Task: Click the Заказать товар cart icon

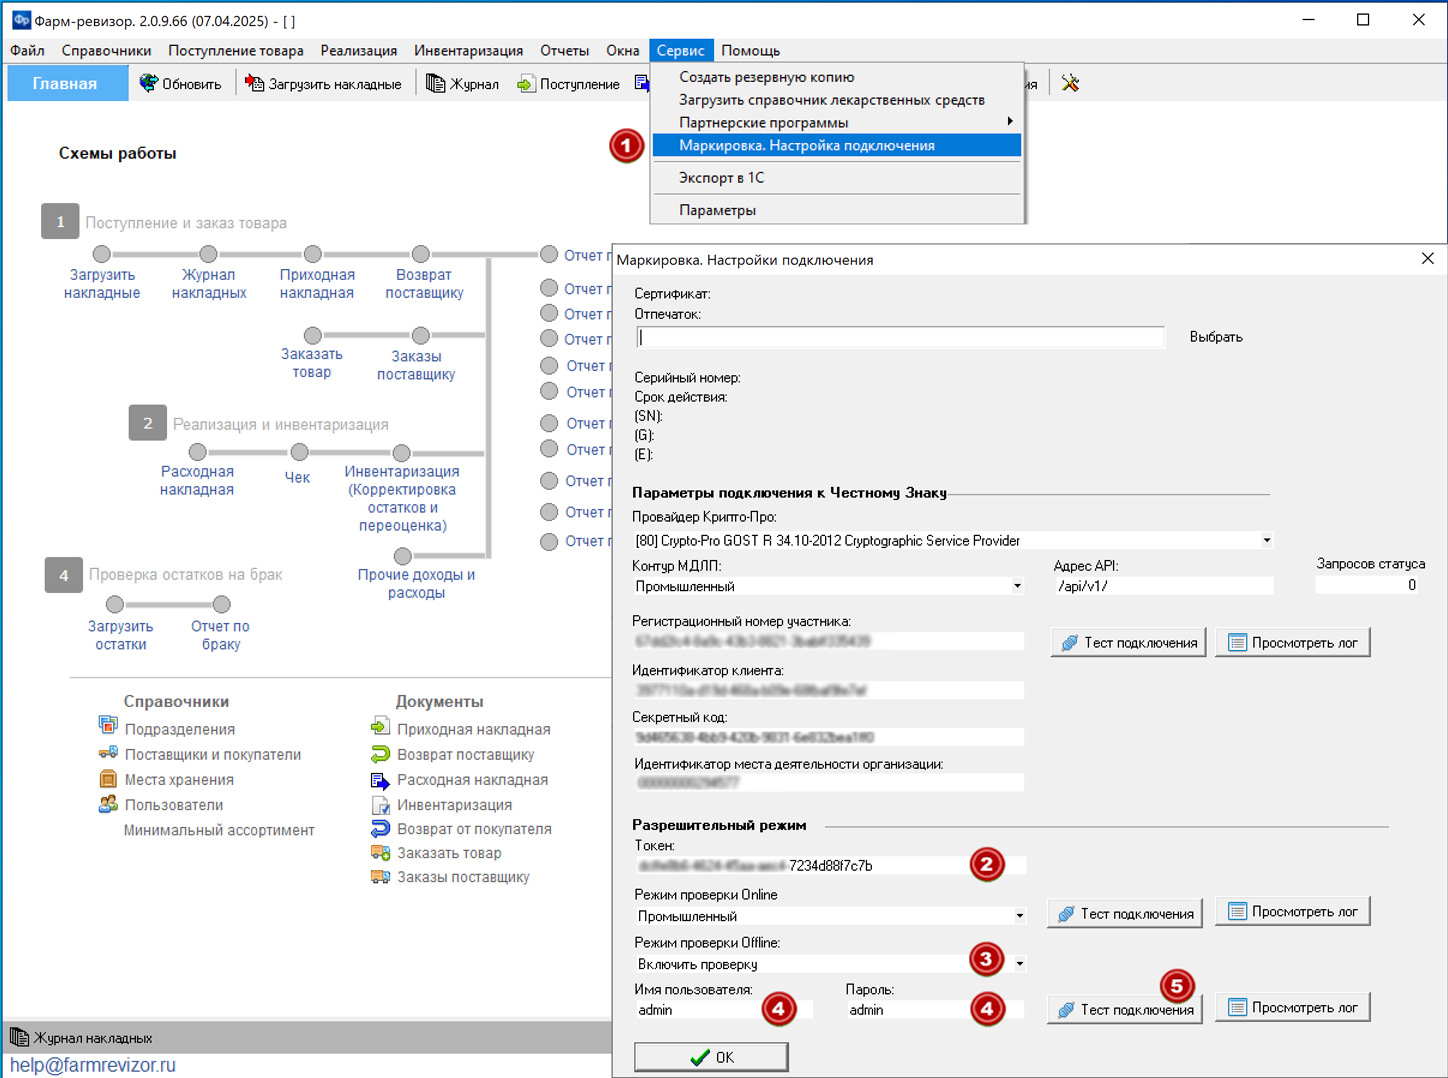Action: tap(380, 853)
